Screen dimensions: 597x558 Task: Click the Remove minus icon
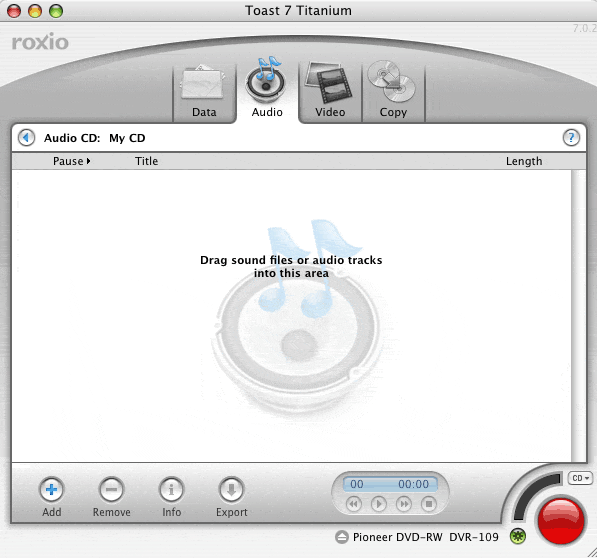[111, 489]
